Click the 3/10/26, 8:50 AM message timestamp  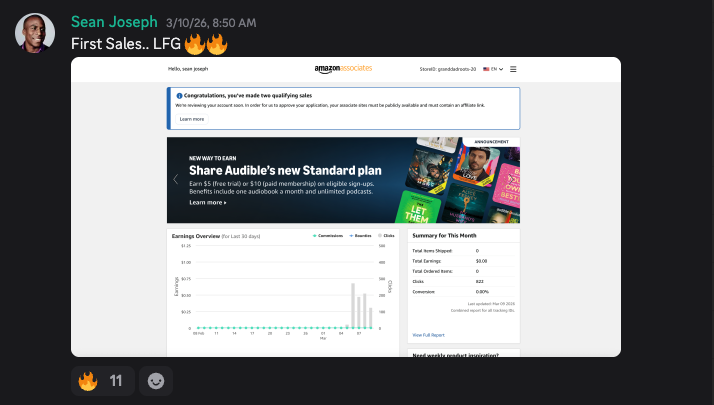pos(211,23)
